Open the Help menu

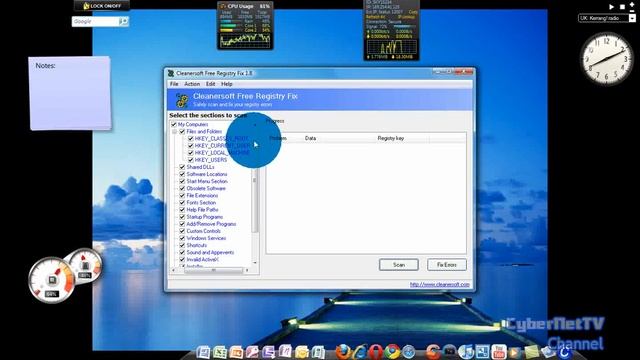tap(227, 84)
